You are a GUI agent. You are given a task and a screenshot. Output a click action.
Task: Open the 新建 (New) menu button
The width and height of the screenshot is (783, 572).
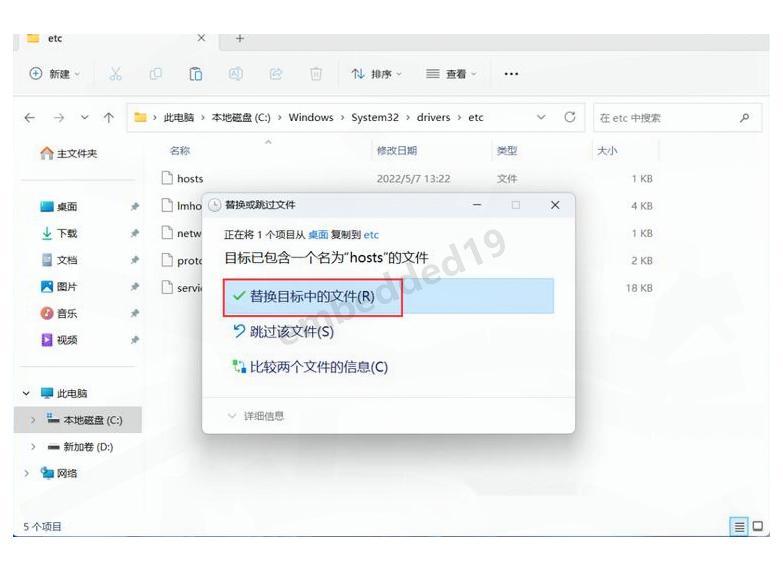(54, 74)
